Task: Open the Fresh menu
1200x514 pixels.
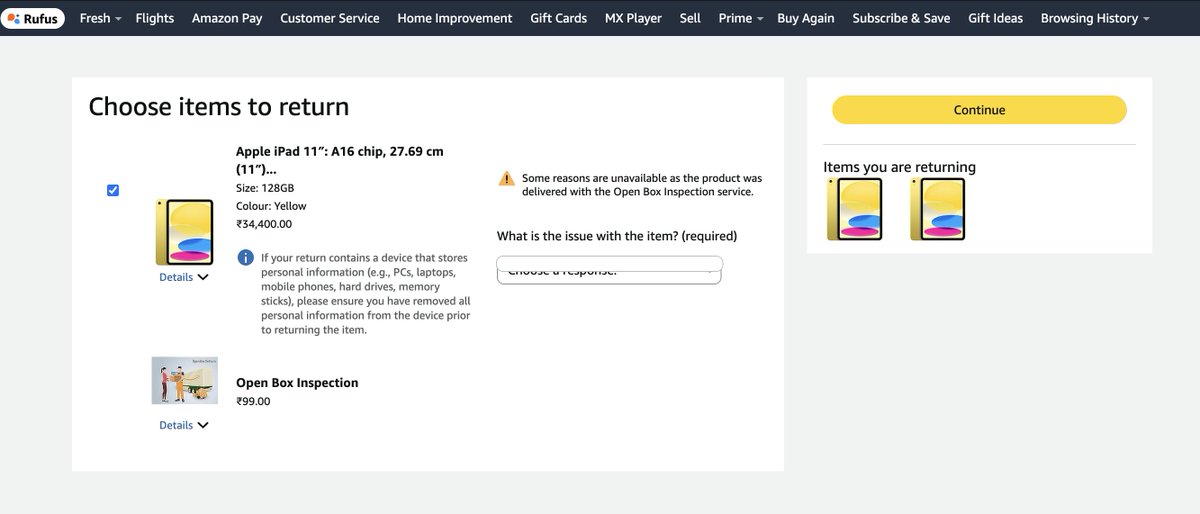Action: [x=100, y=18]
